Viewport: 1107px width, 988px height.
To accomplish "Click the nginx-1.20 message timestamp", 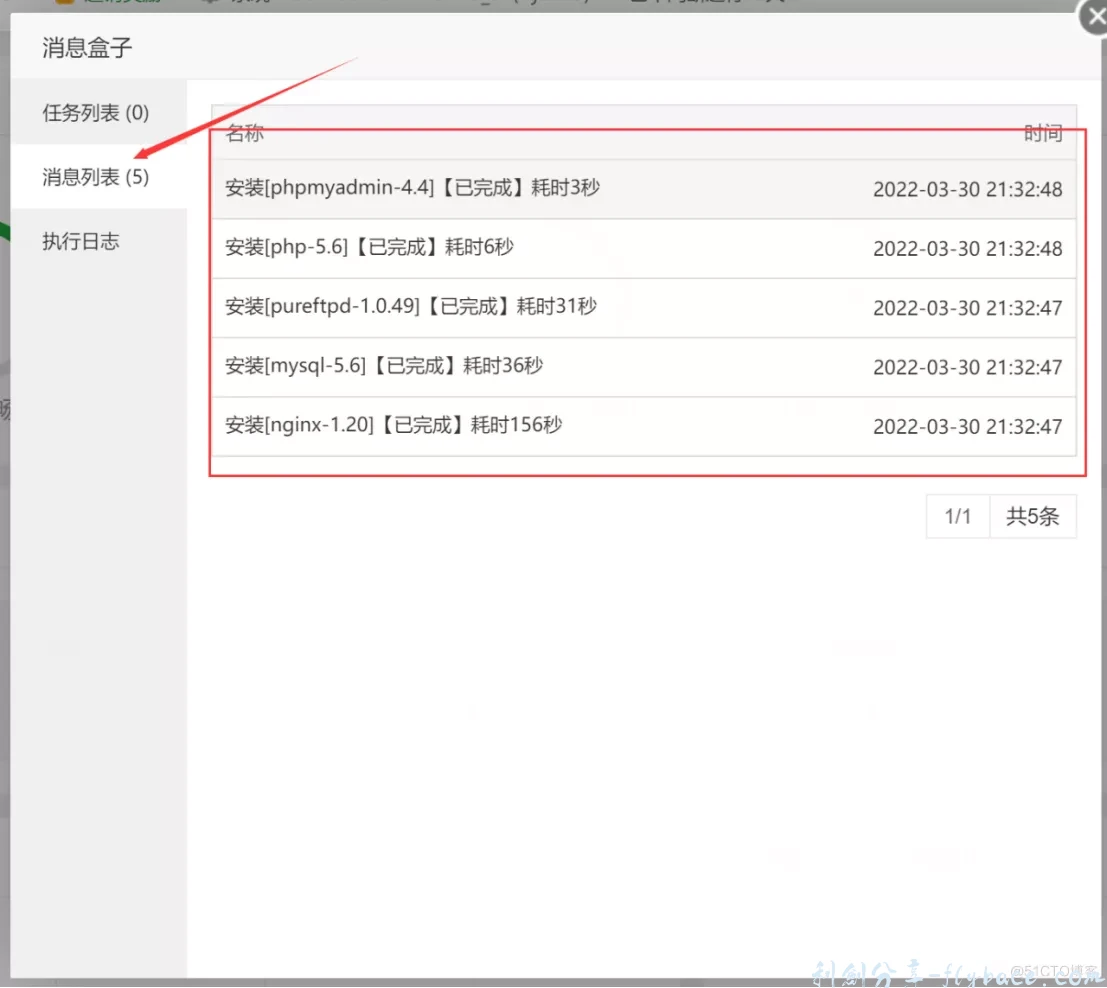I will point(967,426).
